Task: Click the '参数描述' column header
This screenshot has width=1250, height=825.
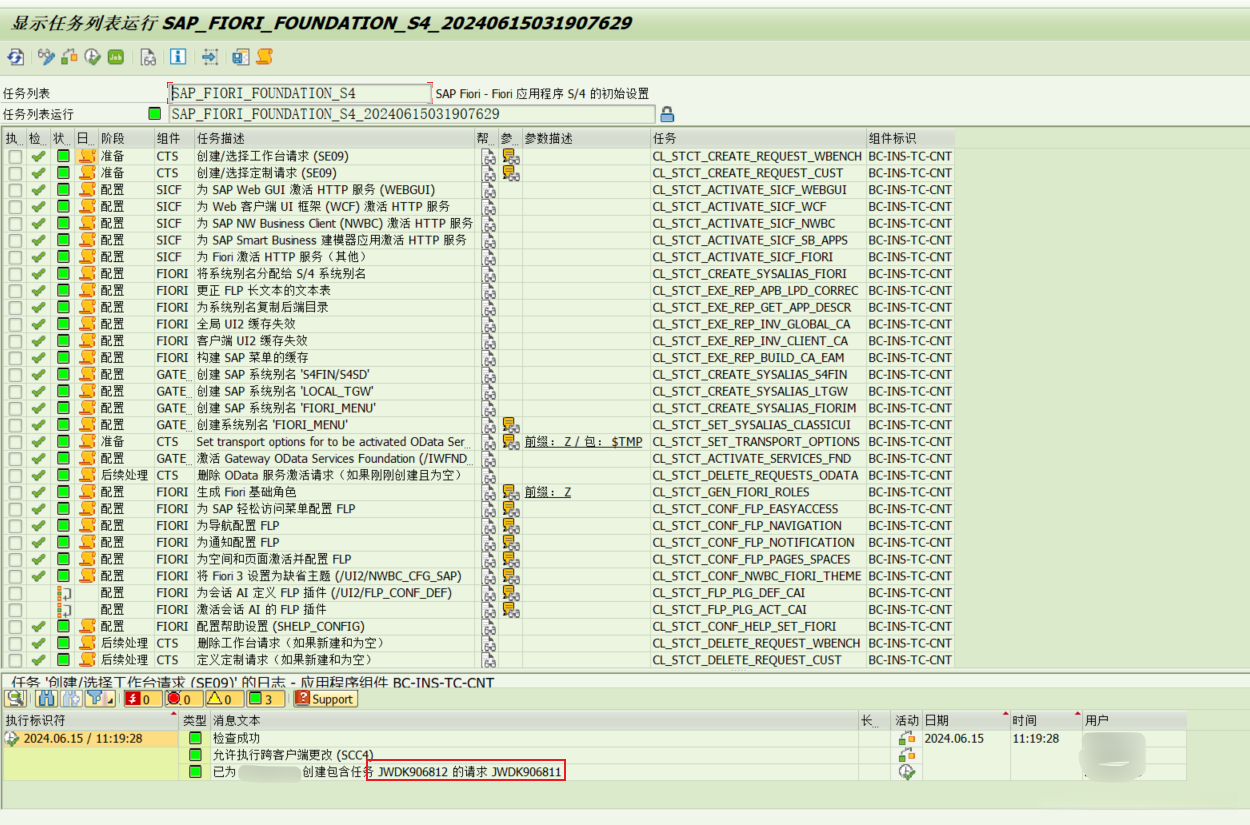Action: [586, 138]
